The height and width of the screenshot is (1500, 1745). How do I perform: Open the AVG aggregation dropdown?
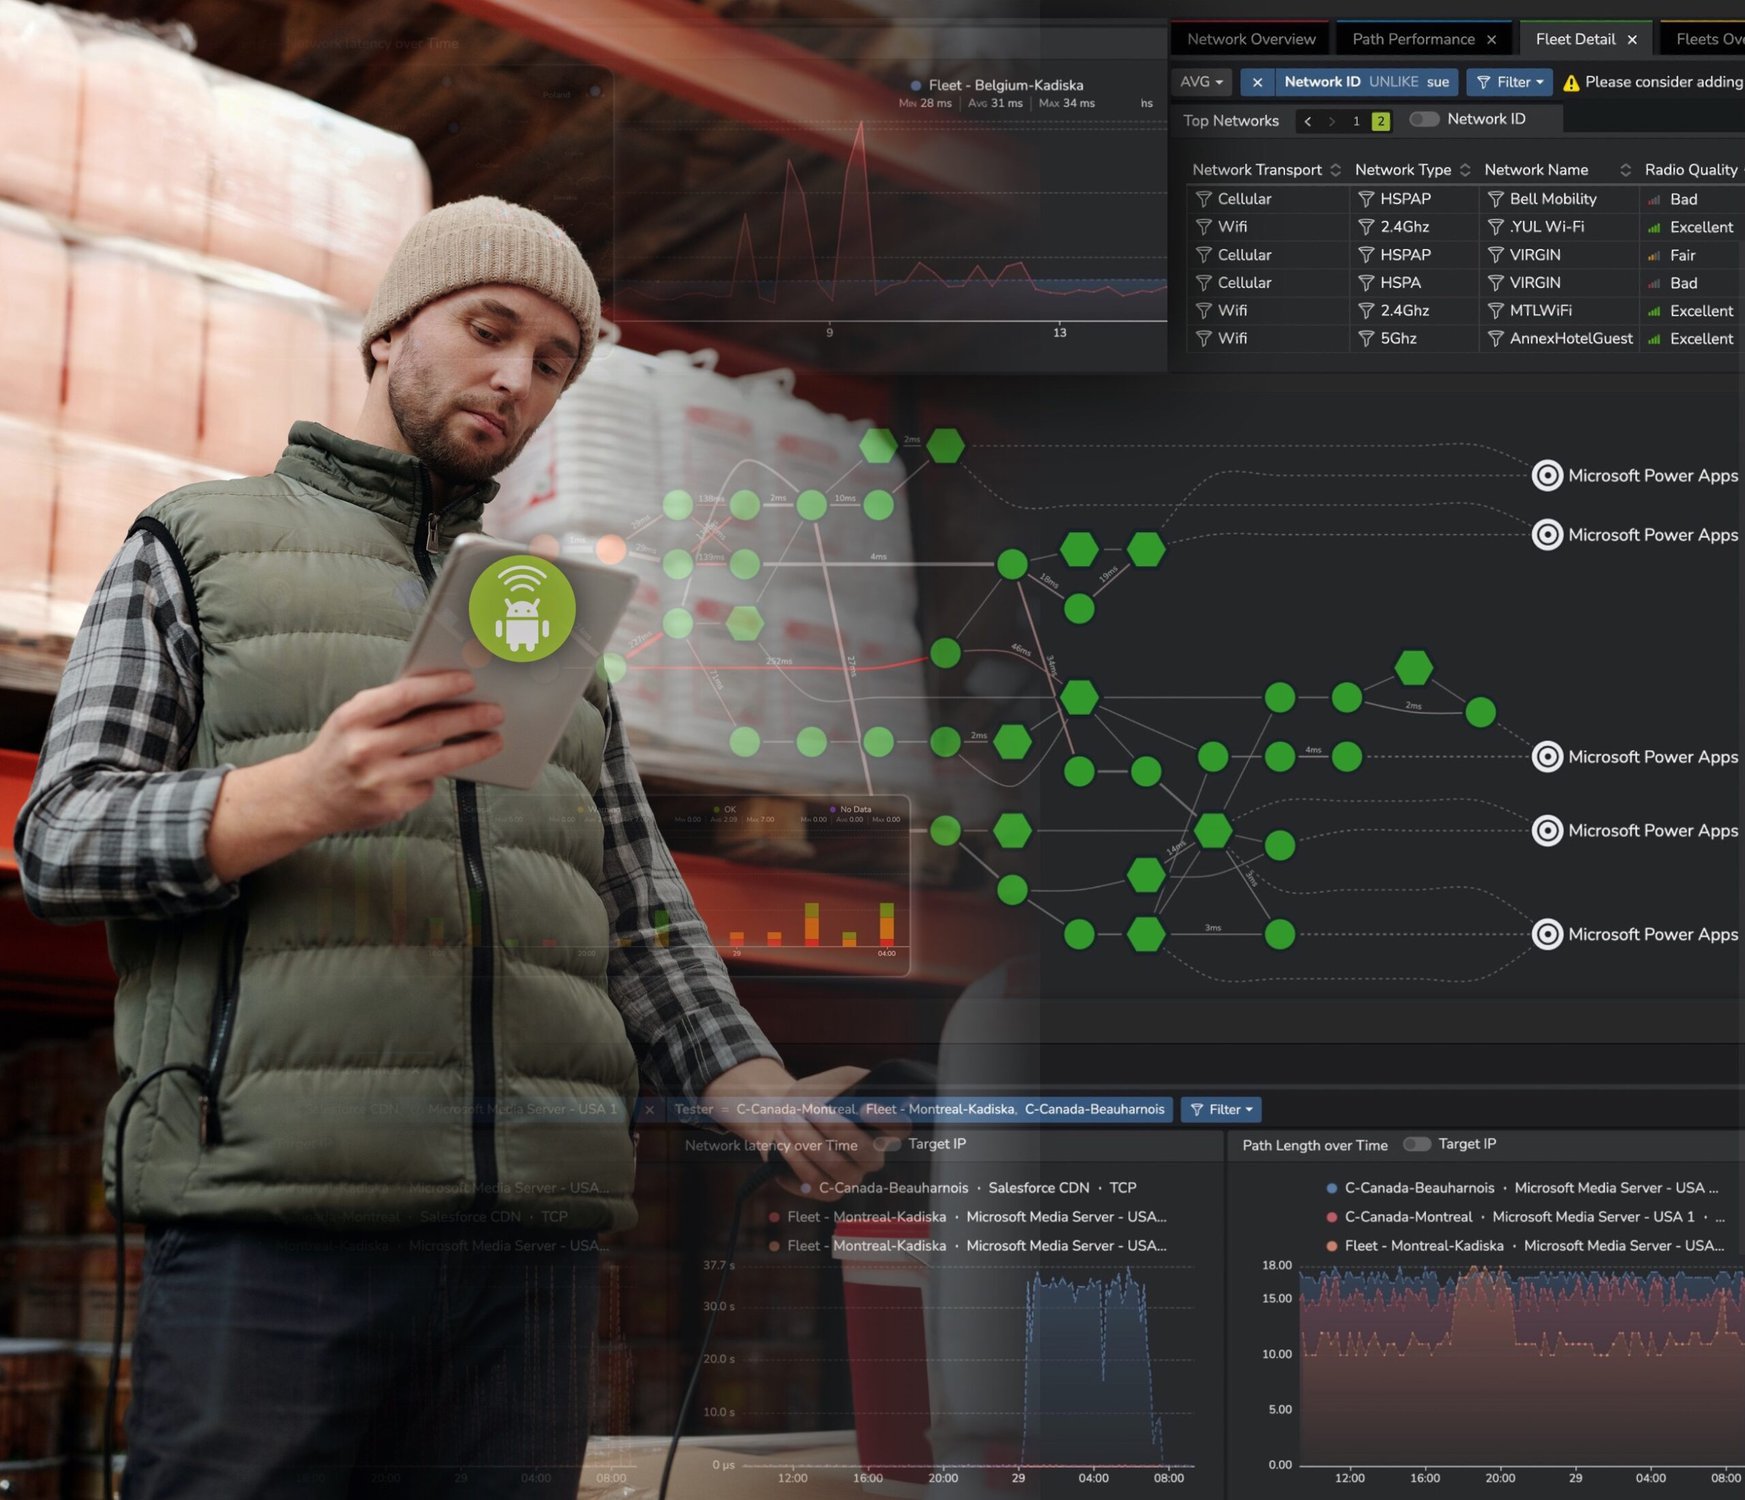click(x=1201, y=82)
